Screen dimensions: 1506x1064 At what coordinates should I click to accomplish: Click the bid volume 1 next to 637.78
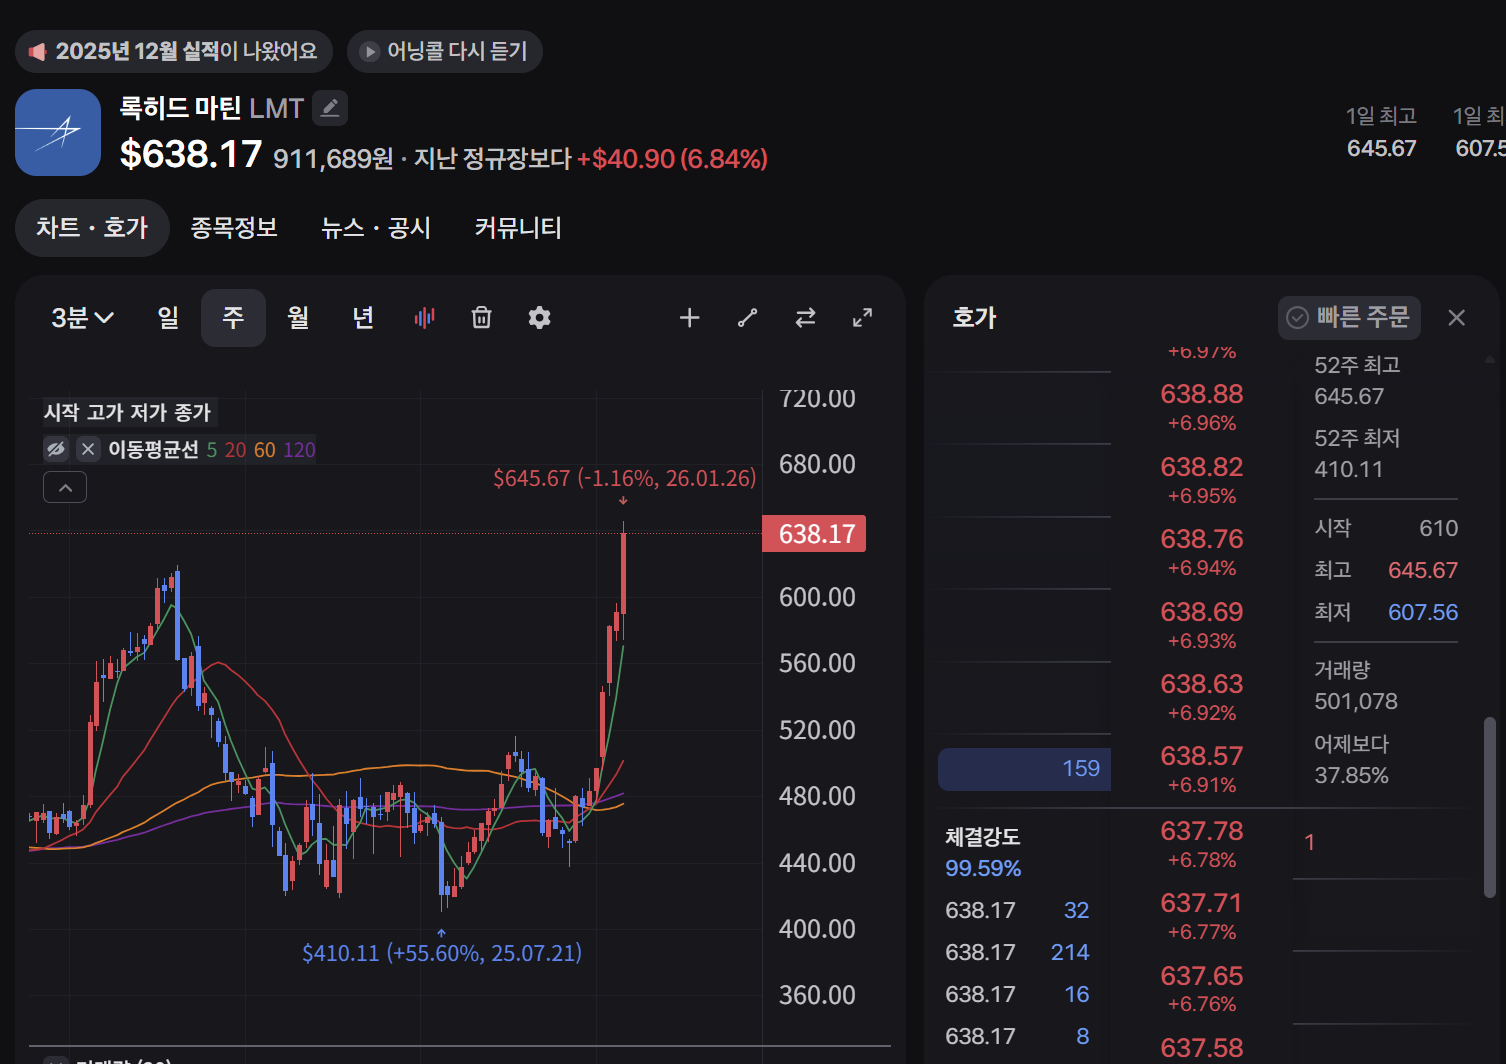click(x=1309, y=843)
